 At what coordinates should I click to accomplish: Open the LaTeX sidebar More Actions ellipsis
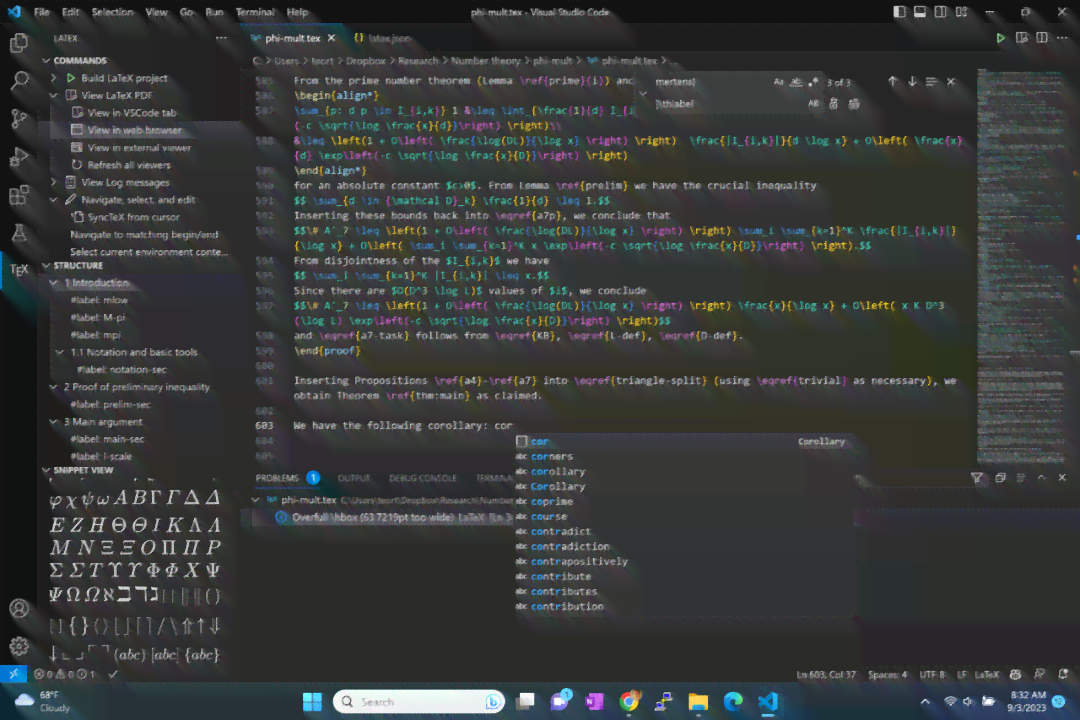point(221,39)
